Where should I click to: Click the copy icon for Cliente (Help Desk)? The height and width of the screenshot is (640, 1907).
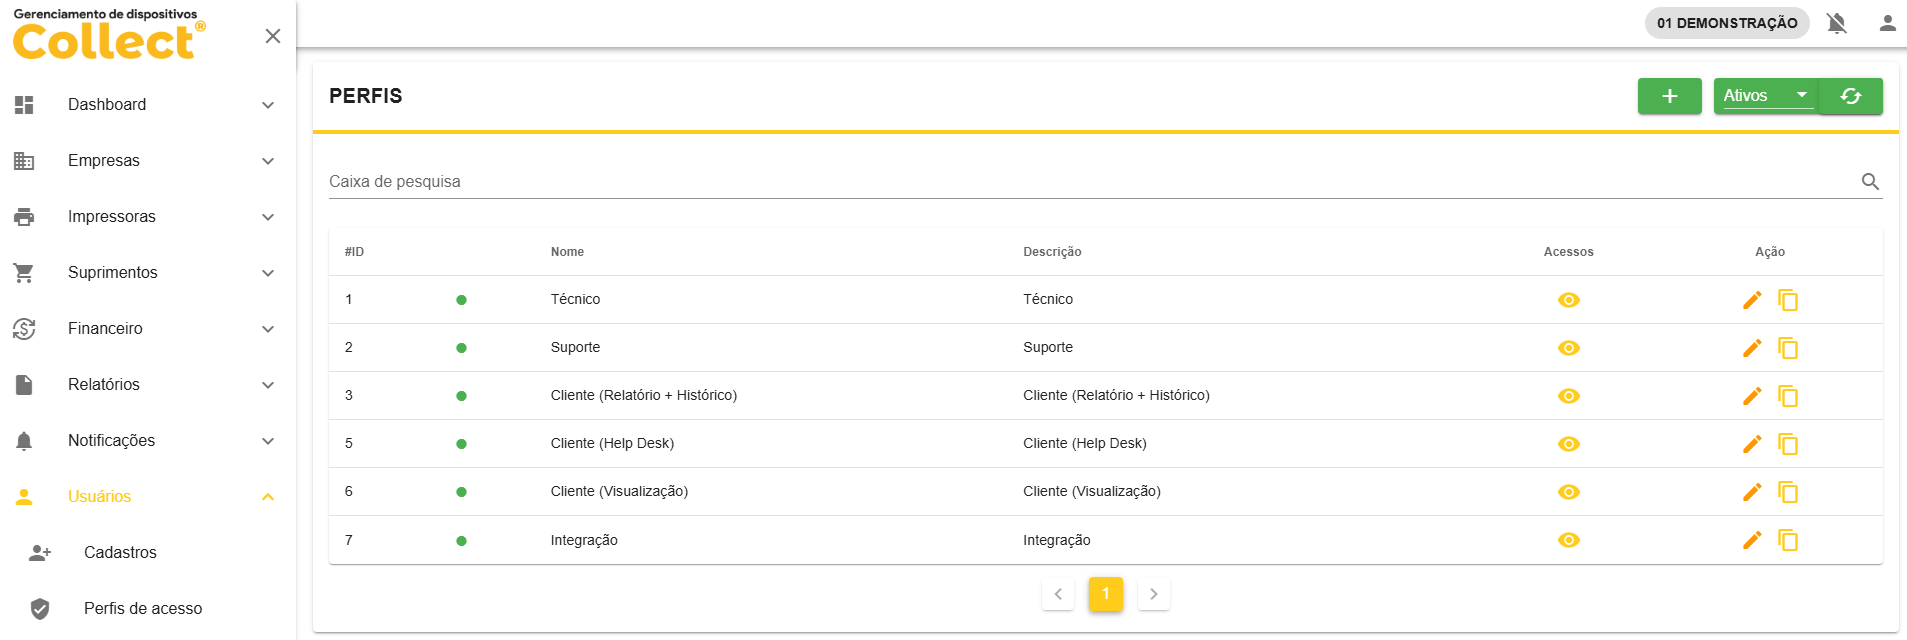tap(1788, 444)
